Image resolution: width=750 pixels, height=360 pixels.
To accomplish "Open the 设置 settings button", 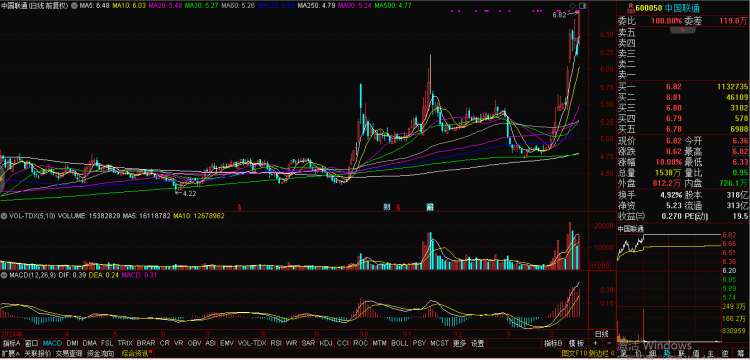I will point(477,343).
